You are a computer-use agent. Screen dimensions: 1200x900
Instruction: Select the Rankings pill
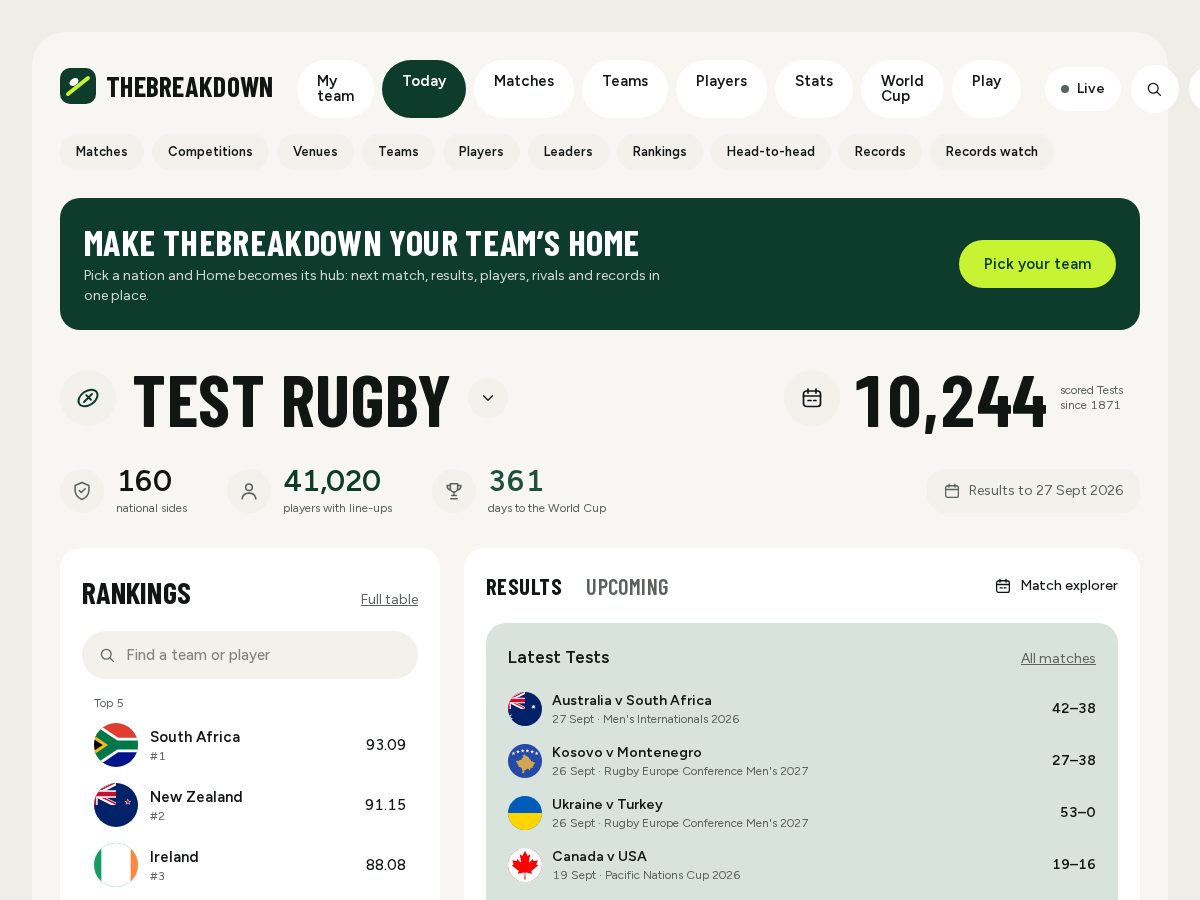pos(660,152)
